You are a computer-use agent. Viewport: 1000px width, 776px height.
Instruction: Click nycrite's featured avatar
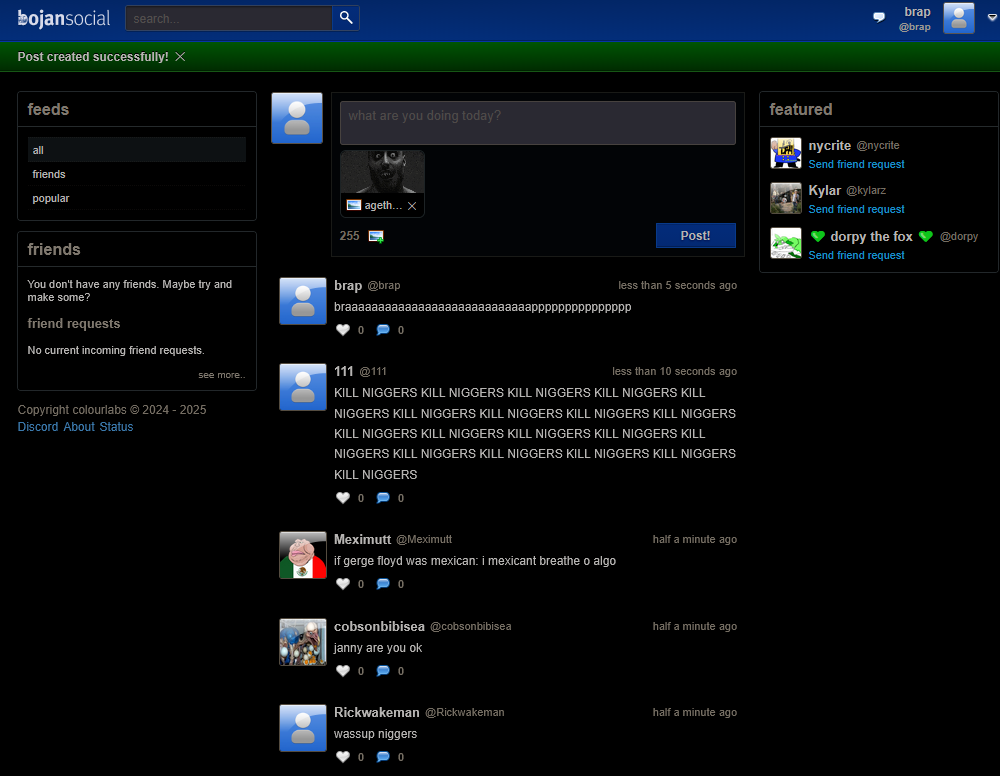786,153
